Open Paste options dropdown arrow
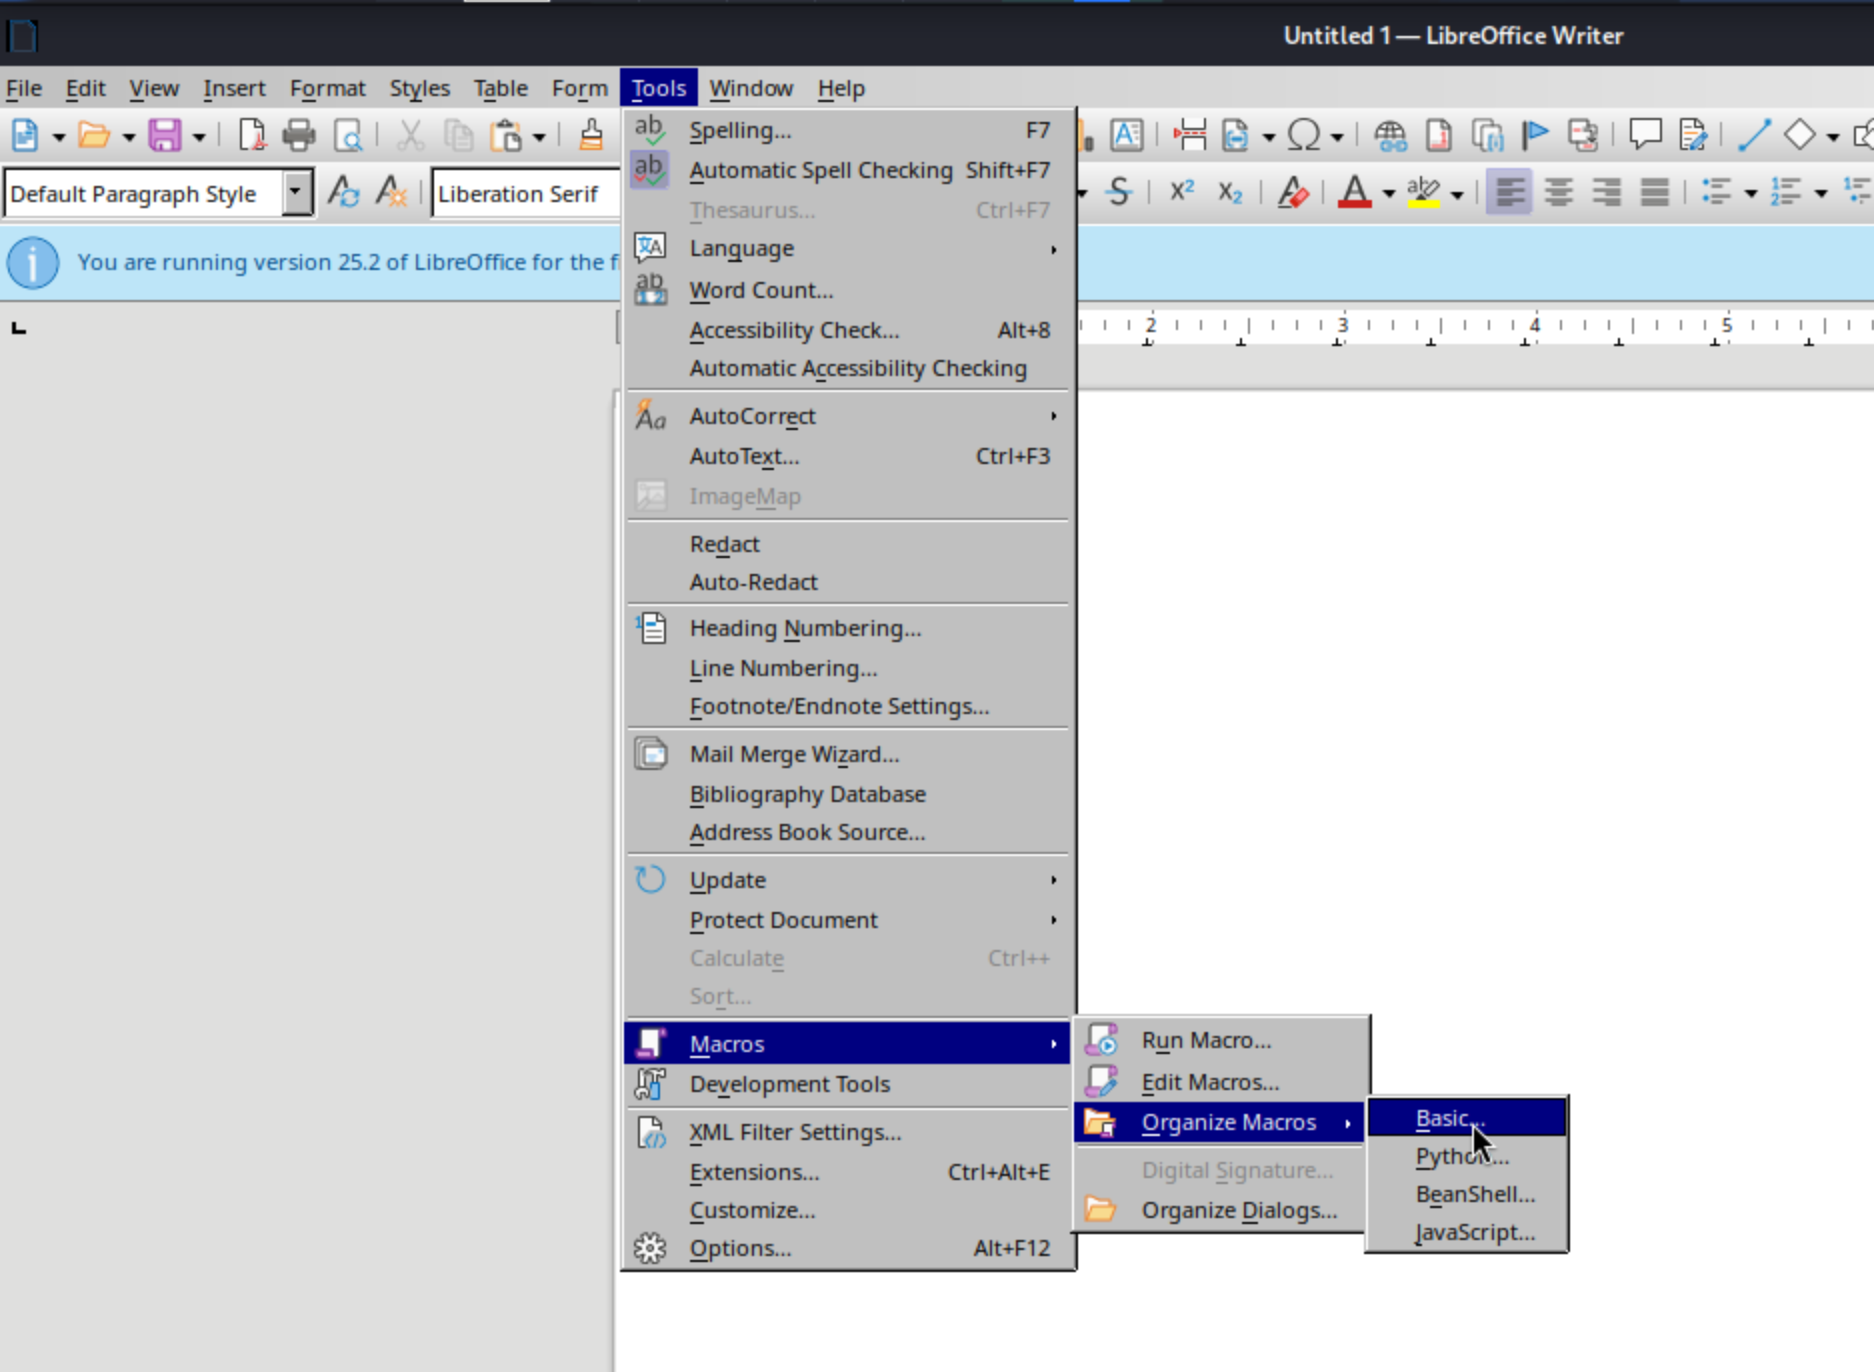1874x1372 pixels. (539, 137)
